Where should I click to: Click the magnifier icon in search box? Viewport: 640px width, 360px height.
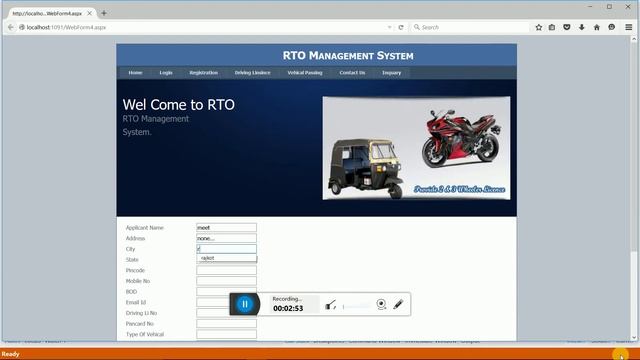tap(416, 27)
